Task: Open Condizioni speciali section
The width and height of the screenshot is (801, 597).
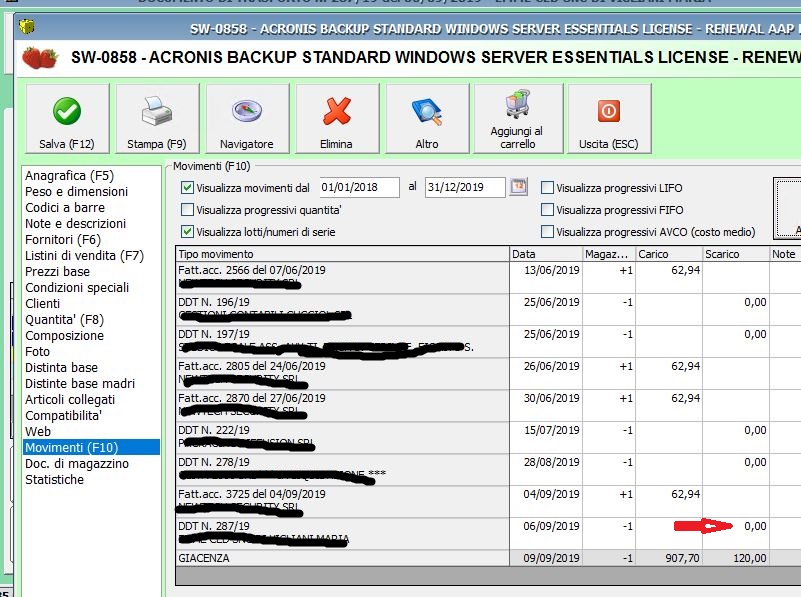Action: pyautogui.click(x=77, y=288)
